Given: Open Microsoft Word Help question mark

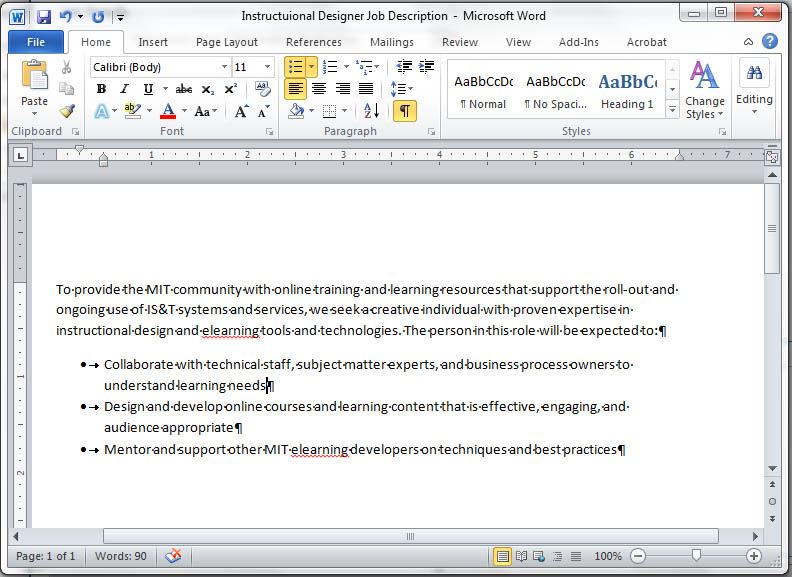Looking at the screenshot, I should coord(769,41).
